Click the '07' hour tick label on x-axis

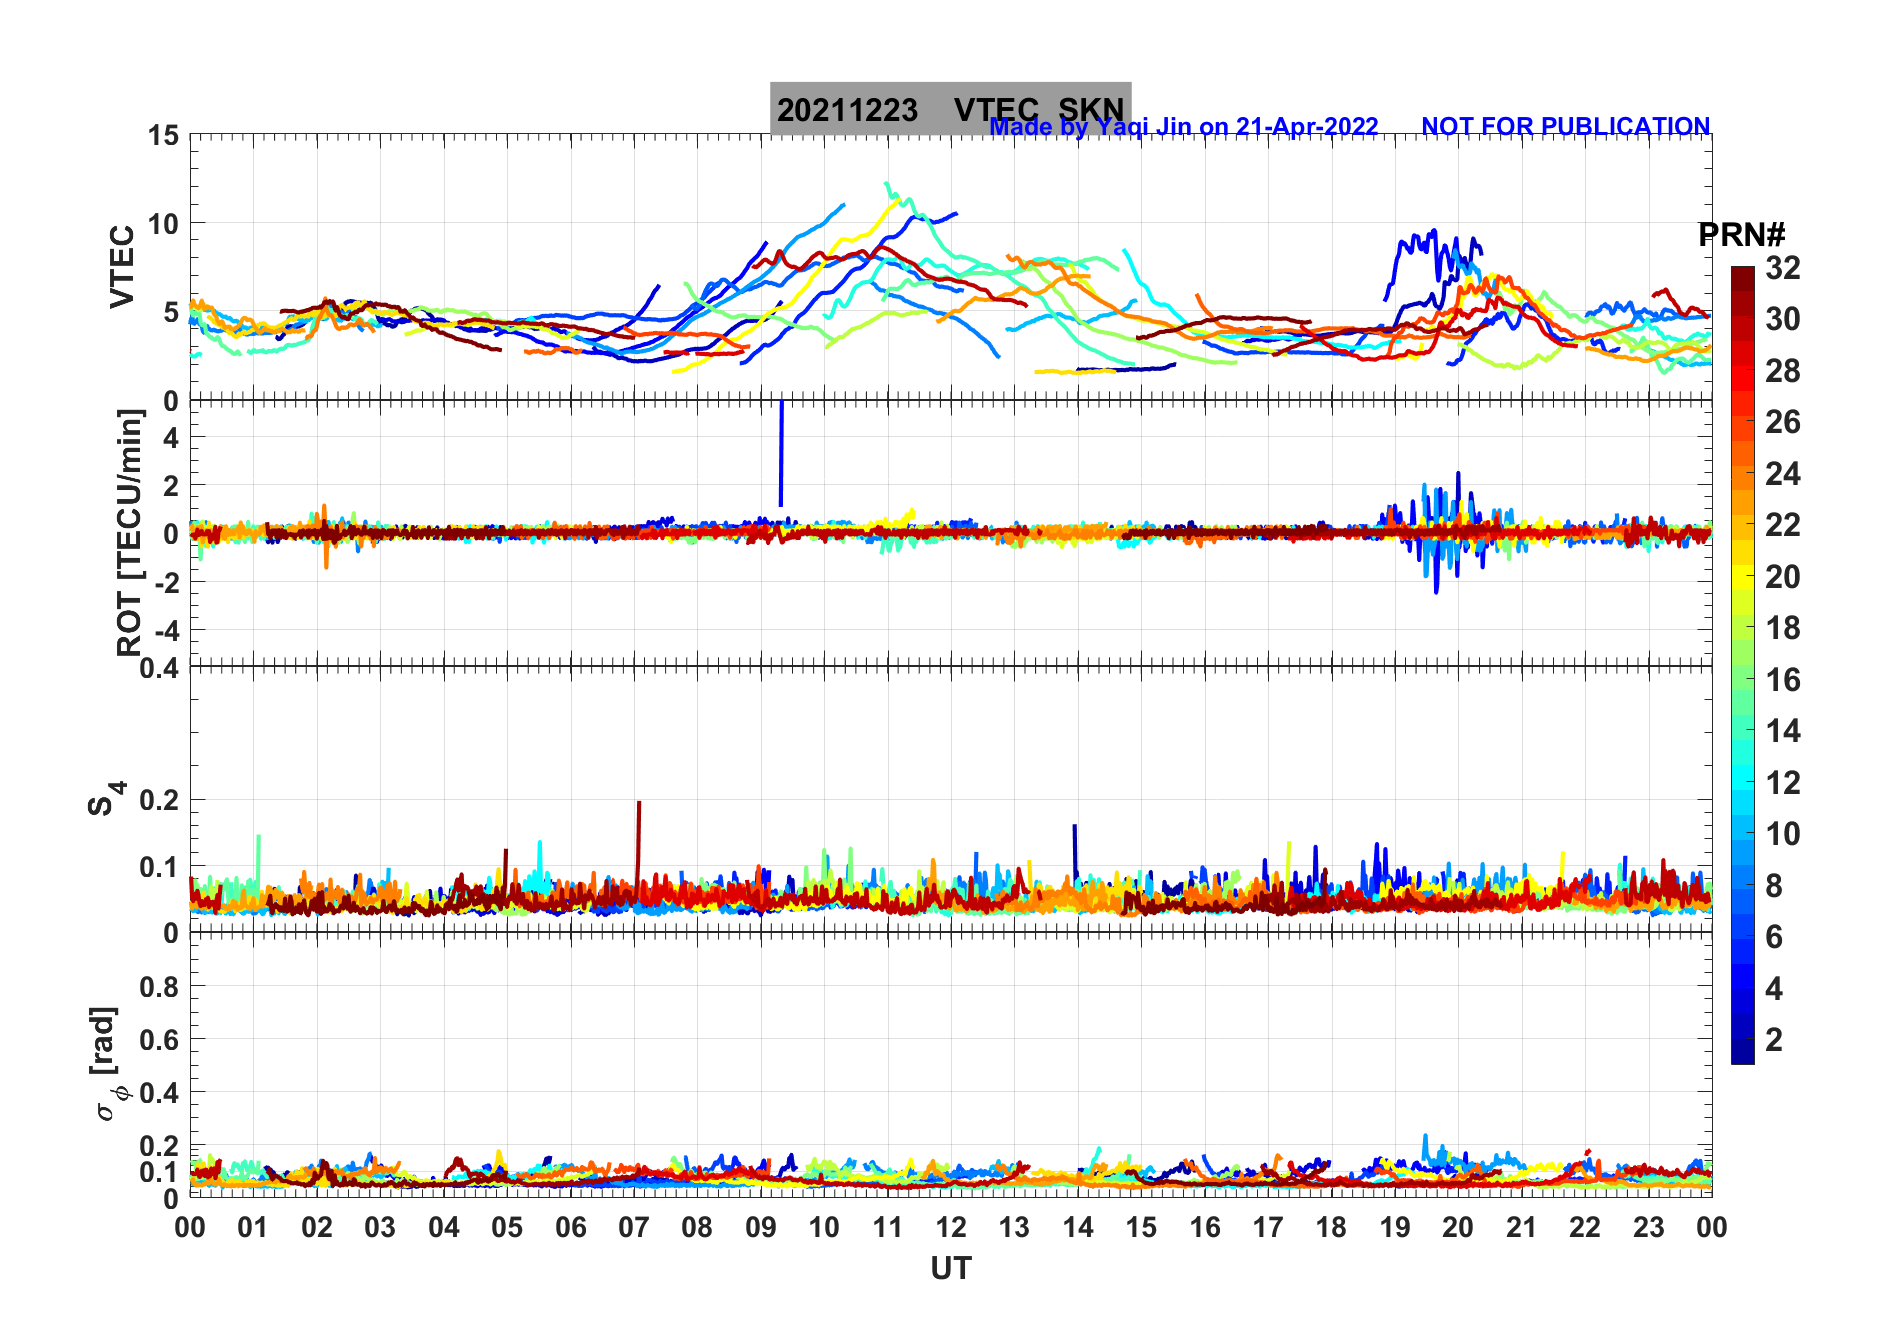tap(634, 1227)
